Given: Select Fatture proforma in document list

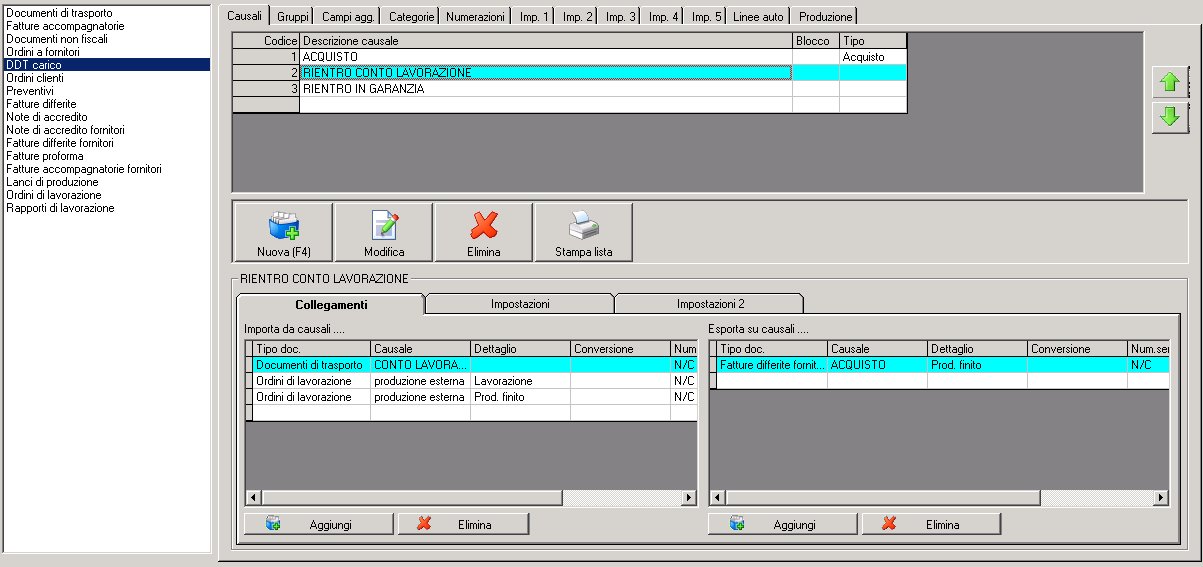Looking at the screenshot, I should (106, 155).
